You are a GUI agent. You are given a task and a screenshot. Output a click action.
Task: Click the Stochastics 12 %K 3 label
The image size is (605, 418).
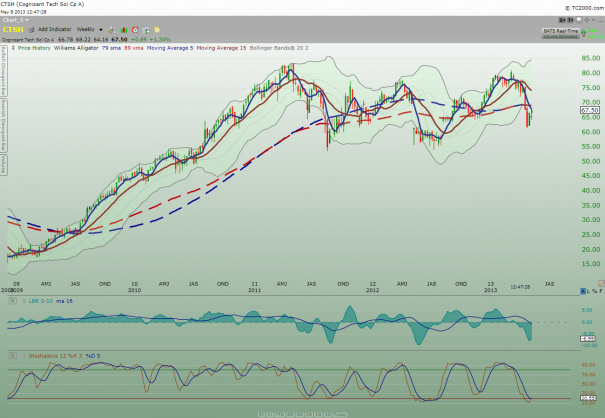point(55,356)
